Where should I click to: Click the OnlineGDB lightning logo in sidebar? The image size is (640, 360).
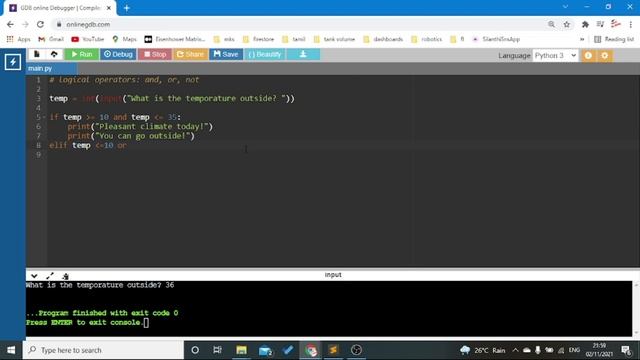[x=13, y=62]
